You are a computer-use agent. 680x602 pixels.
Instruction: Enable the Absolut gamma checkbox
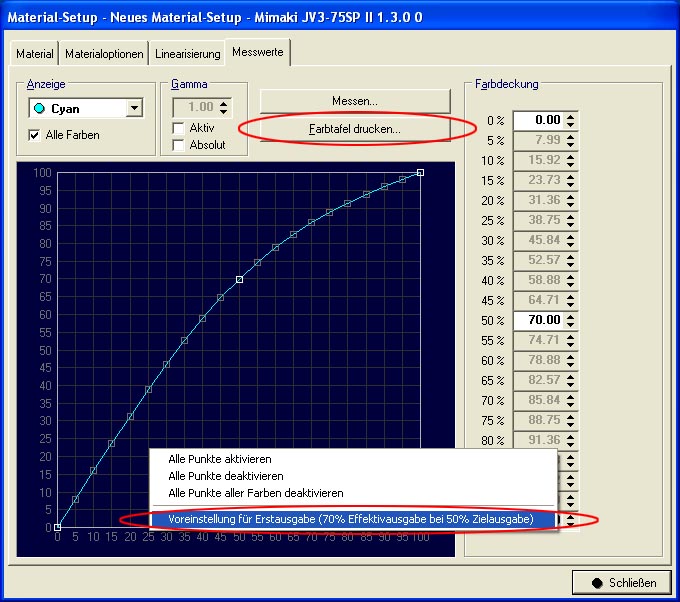(178, 145)
